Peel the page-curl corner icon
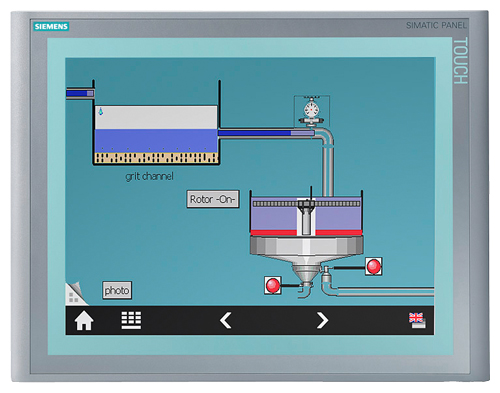Screen dimensions: 500x393 click(x=76, y=294)
